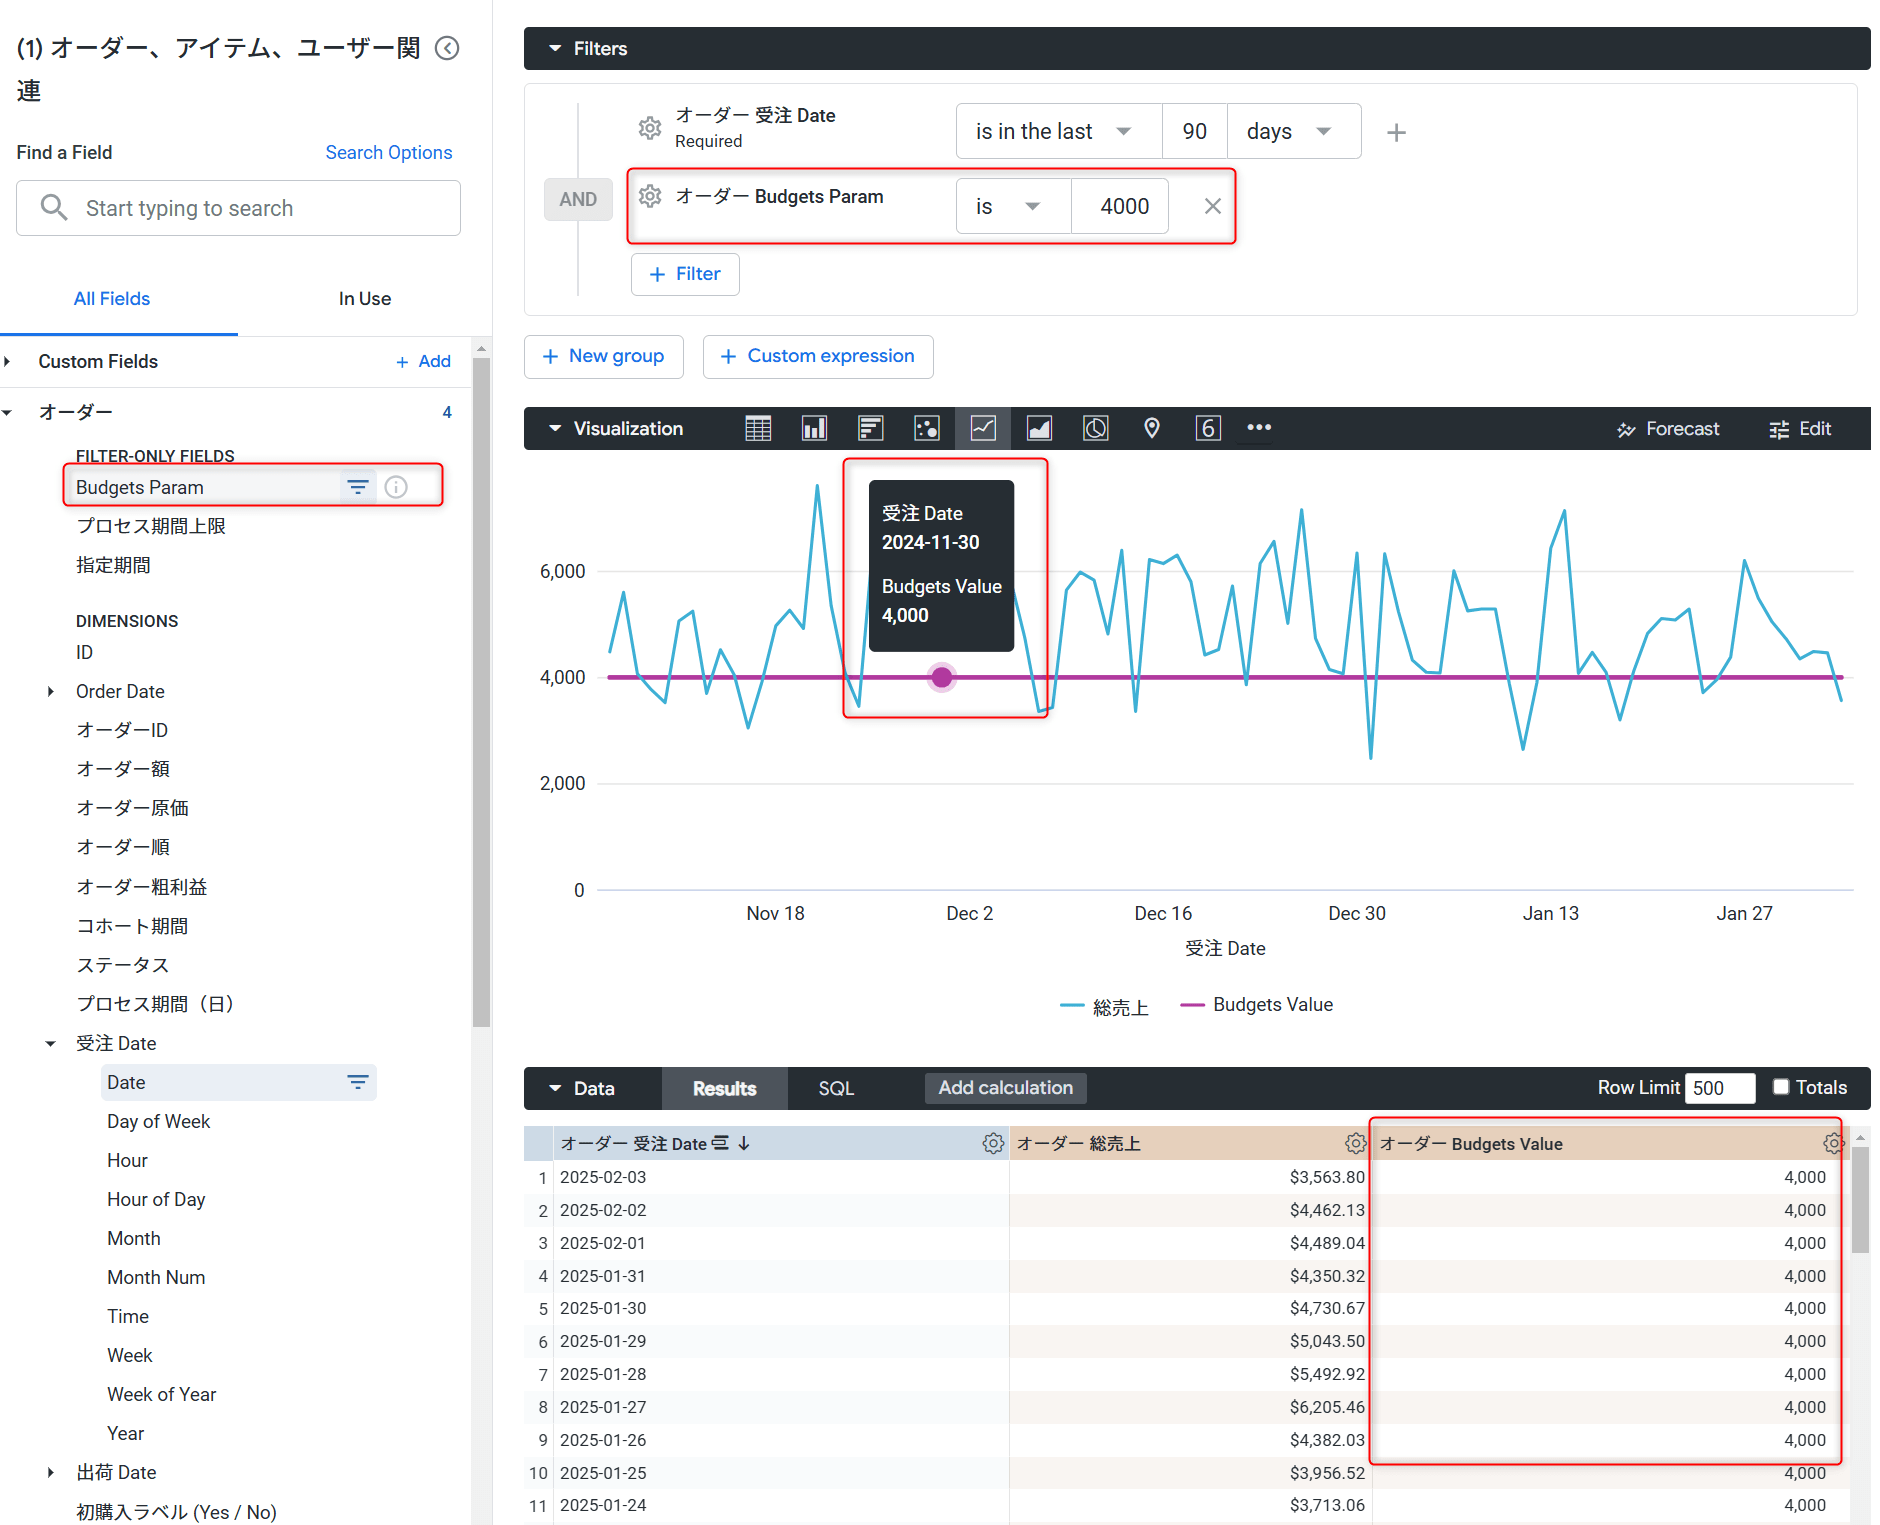Image resolution: width=1880 pixels, height=1525 pixels.
Task: Select Week of Year field
Action: pos(162,1394)
